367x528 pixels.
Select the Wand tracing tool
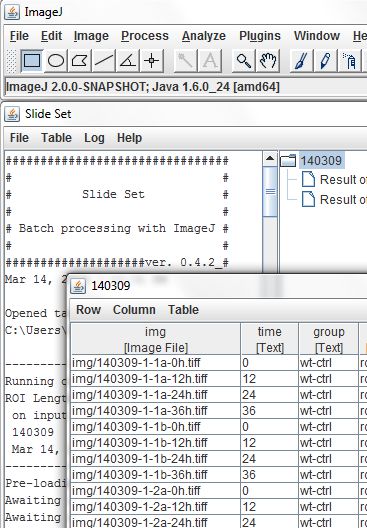click(186, 61)
